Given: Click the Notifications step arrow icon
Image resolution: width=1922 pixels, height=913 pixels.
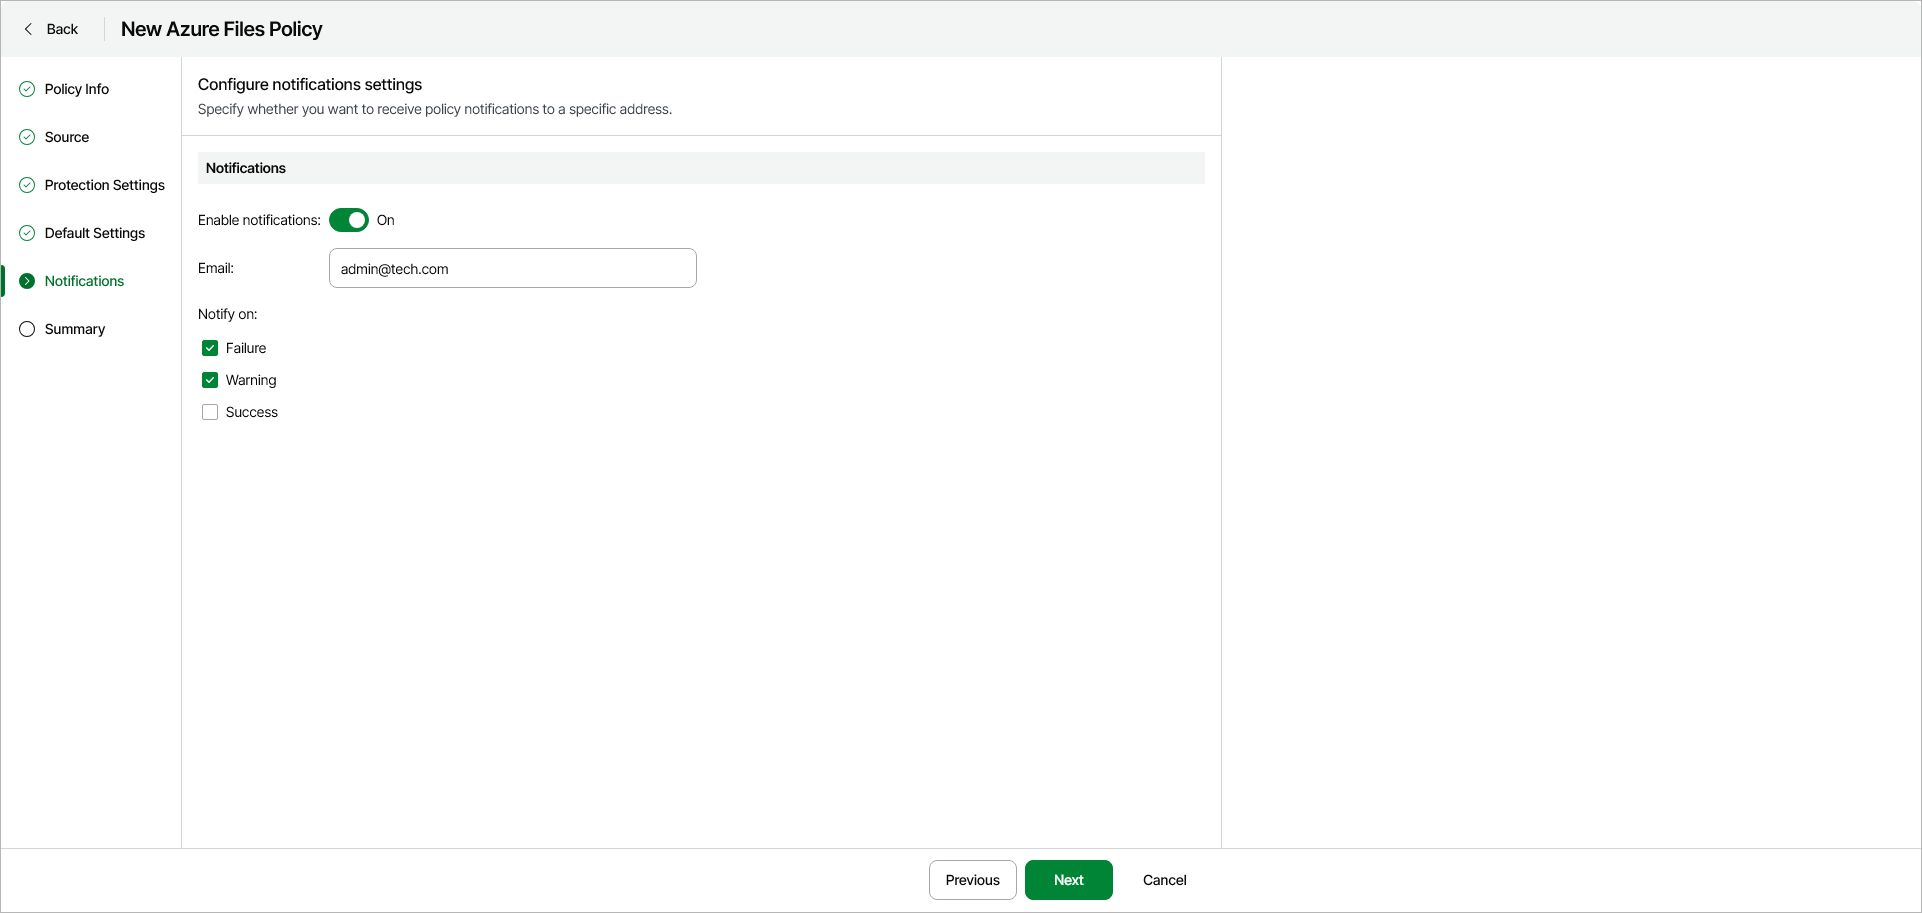Looking at the screenshot, I should click(27, 281).
